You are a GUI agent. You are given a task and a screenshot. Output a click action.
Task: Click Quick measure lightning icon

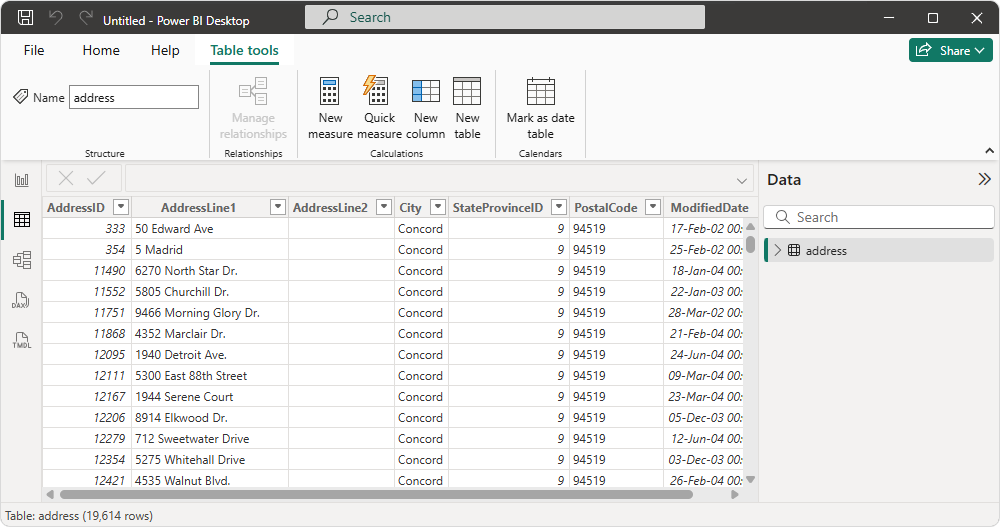[376, 90]
